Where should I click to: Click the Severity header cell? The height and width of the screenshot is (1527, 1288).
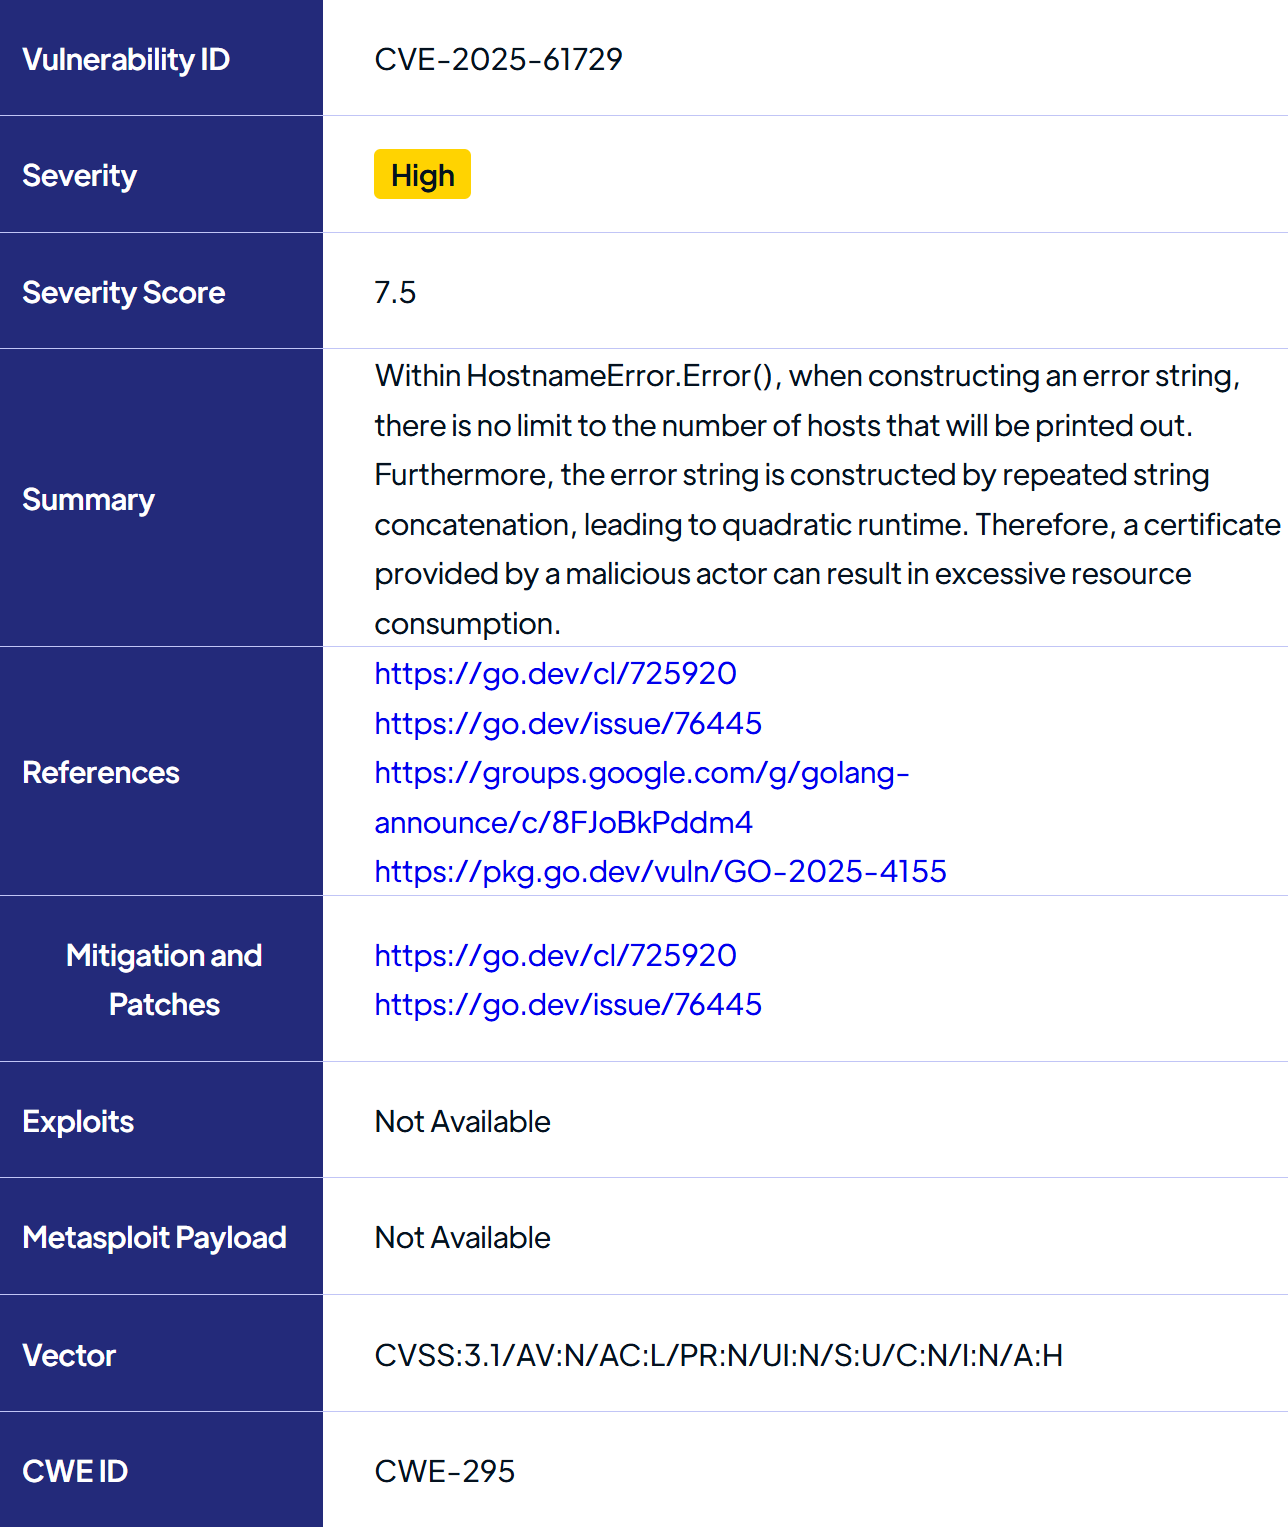point(161,175)
